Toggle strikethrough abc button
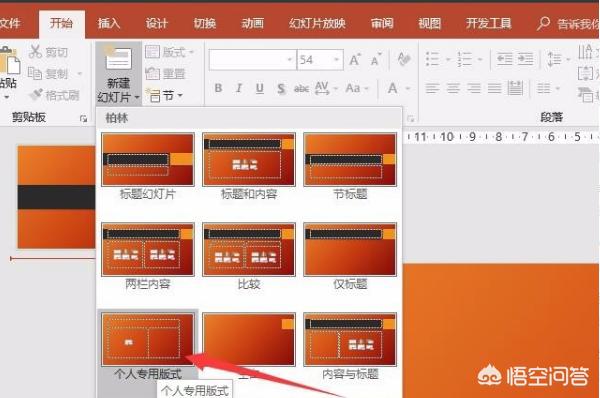 [x=301, y=88]
